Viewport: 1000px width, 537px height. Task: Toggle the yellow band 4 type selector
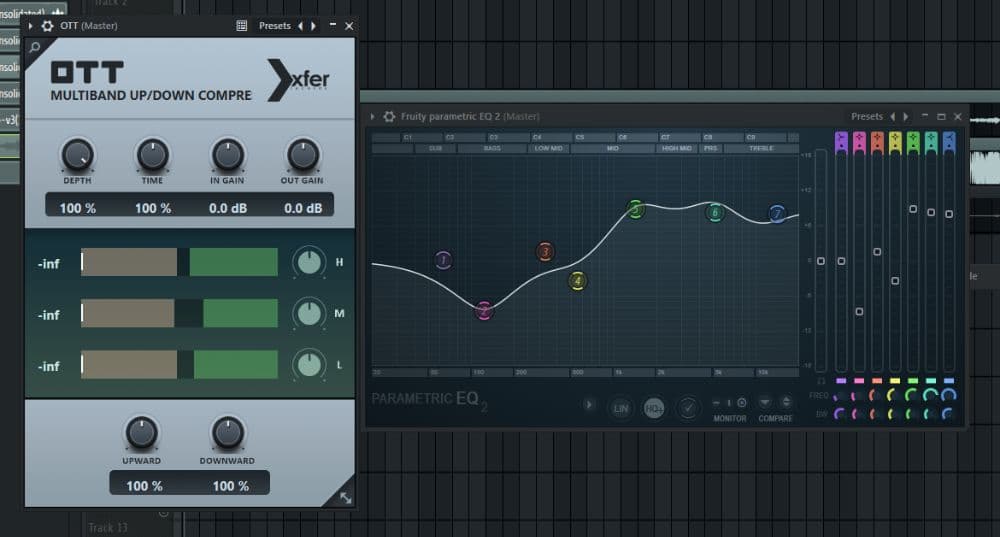click(x=895, y=142)
